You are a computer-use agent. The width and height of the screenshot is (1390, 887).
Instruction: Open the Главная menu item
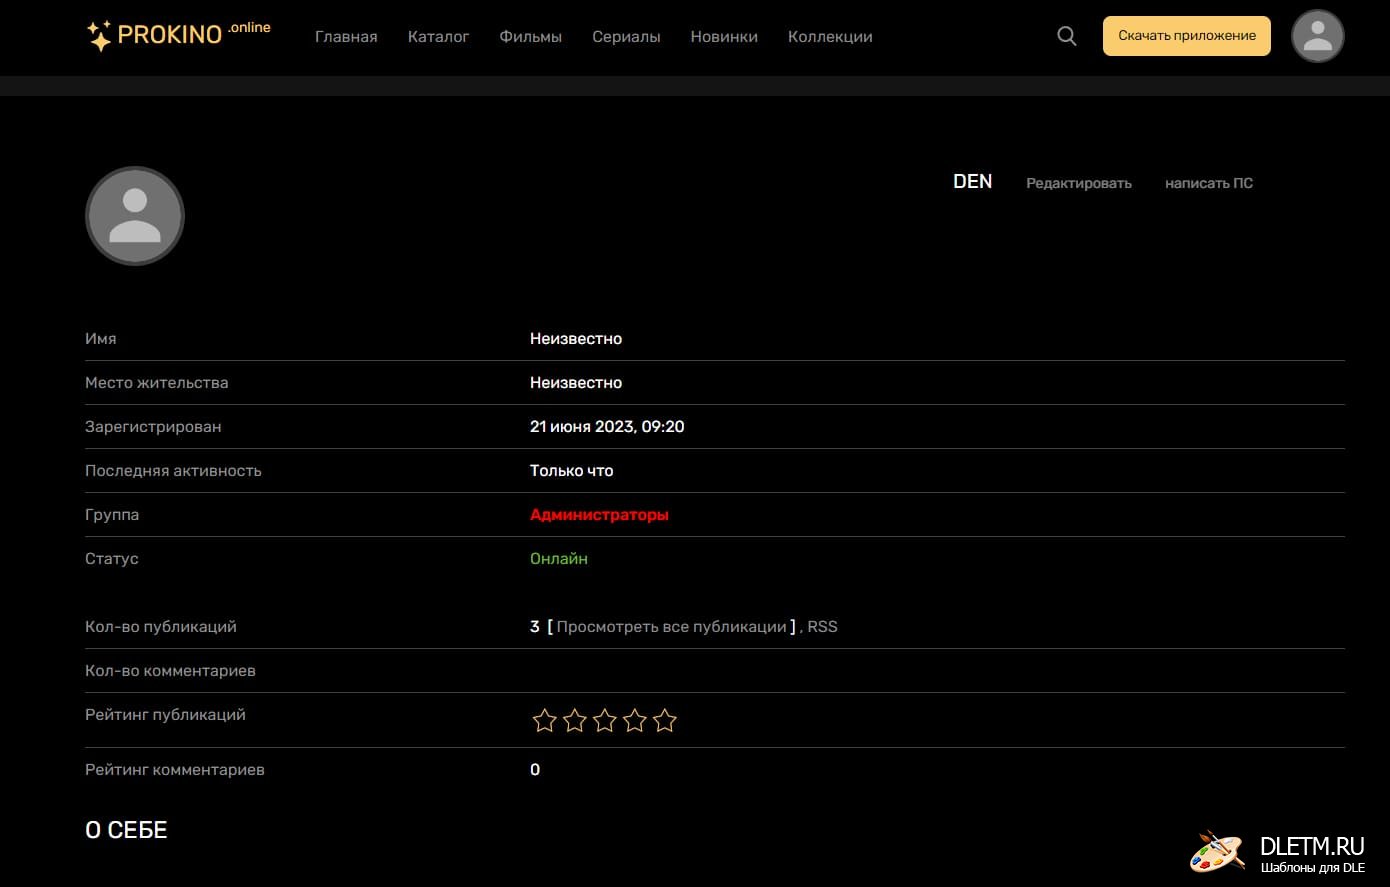(346, 37)
